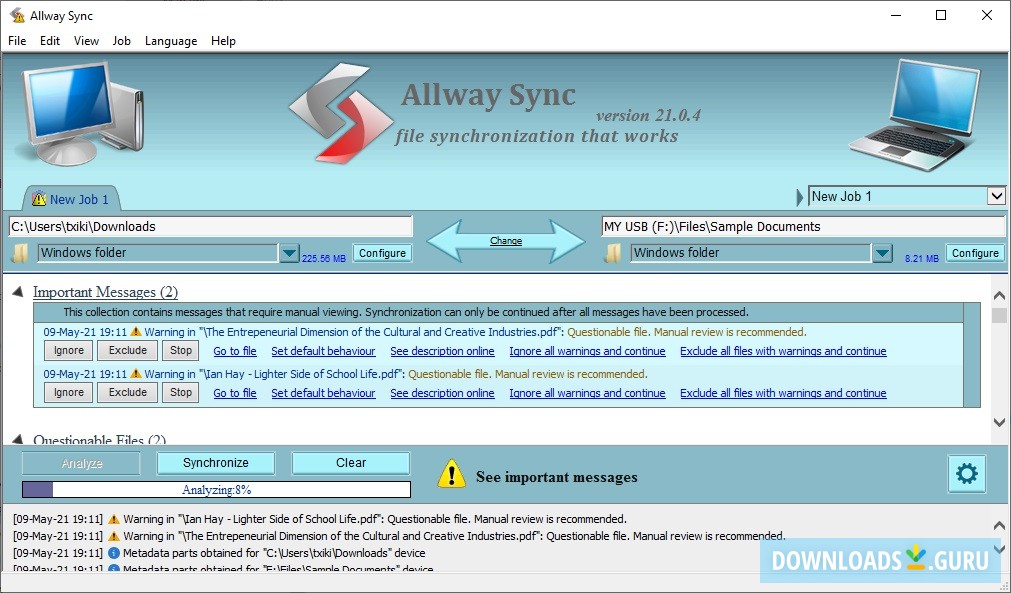1011x593 pixels.
Task: Click Change on the sync direction arrow
Action: point(506,240)
